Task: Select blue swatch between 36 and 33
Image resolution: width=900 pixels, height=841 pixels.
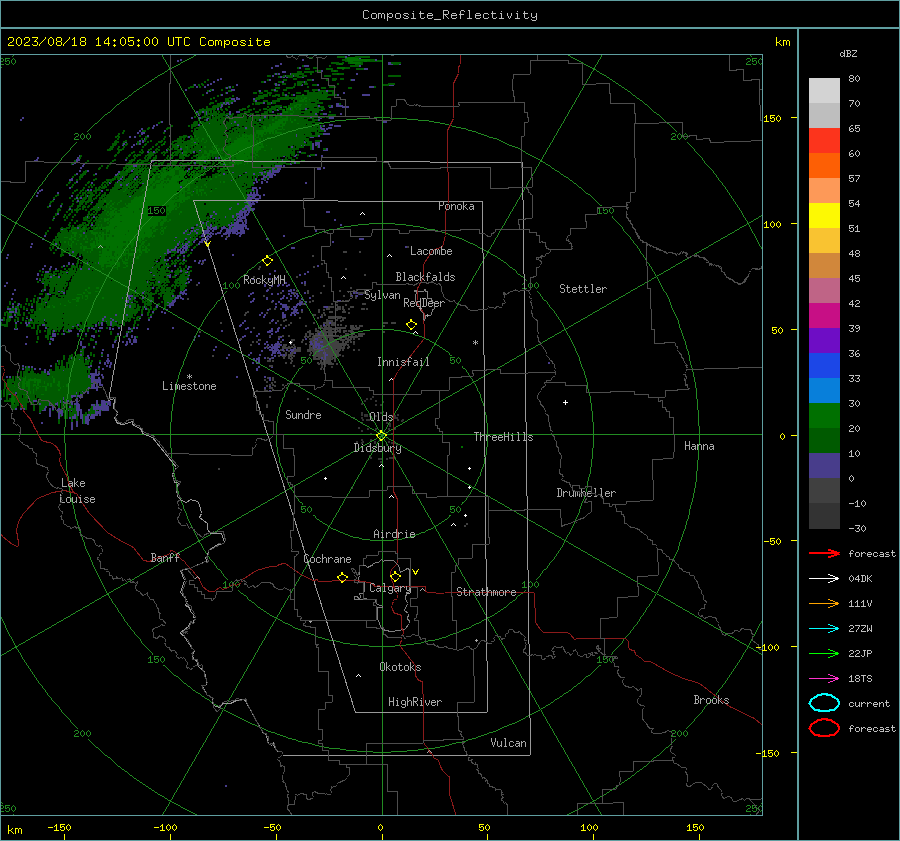Action: 824,365
